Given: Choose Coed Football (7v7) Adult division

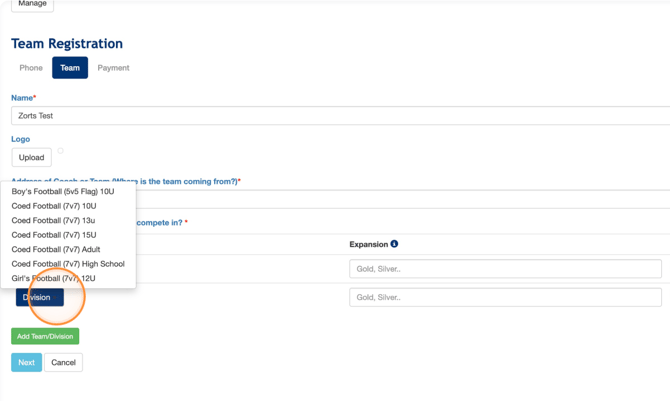Looking at the screenshot, I should [x=56, y=249].
